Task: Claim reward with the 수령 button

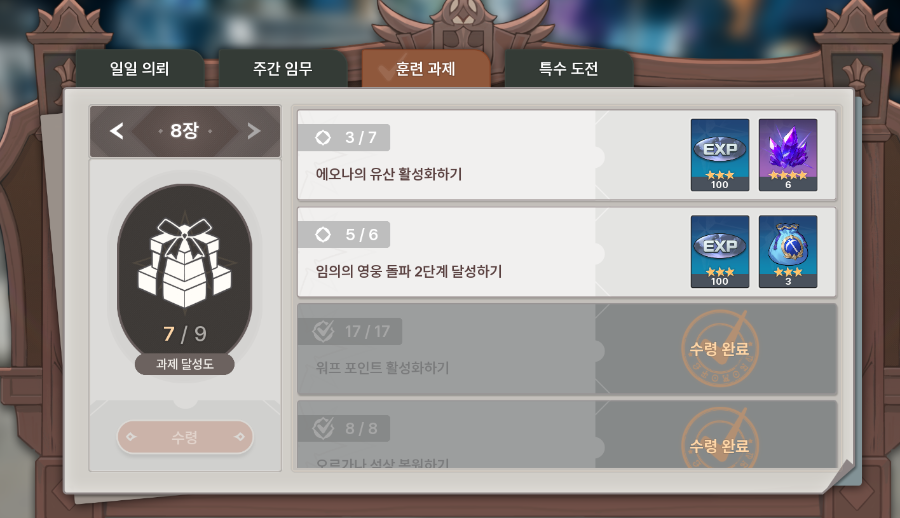Action: coord(185,437)
